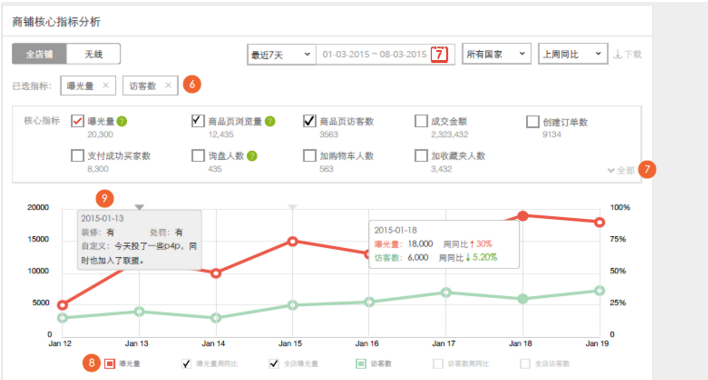708x380 pixels.
Task: Remove the 曝光量 selected tag
Action: (106, 85)
